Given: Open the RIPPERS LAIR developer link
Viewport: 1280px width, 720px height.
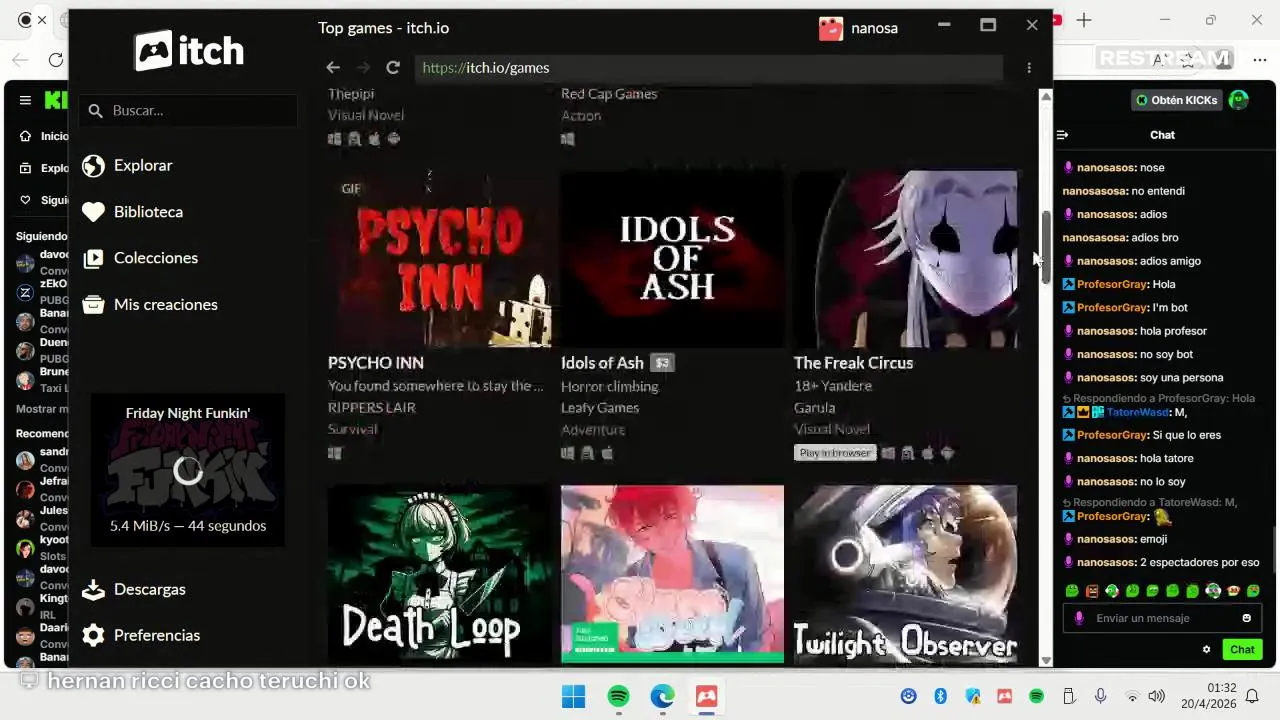Looking at the screenshot, I should [x=371, y=408].
